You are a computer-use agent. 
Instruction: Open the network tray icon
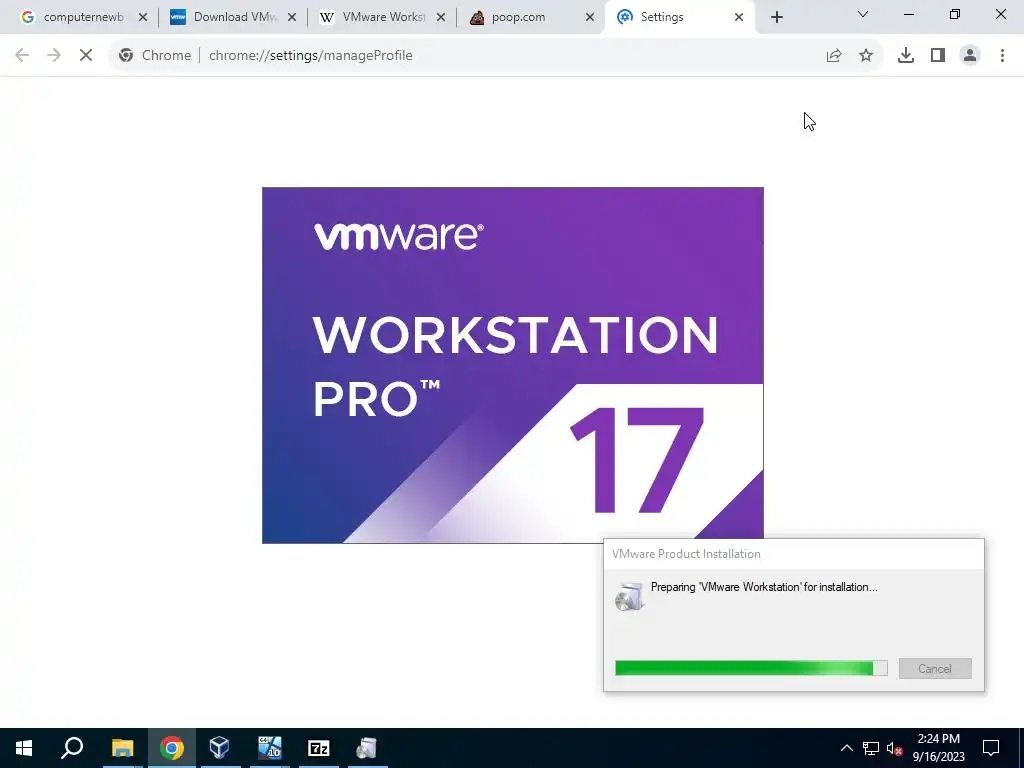coord(871,748)
